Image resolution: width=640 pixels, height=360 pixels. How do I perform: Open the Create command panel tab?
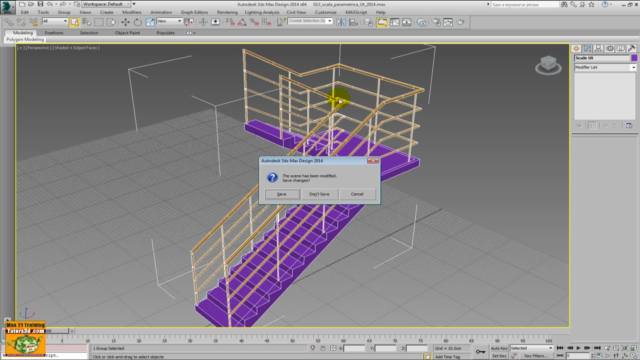tap(576, 48)
